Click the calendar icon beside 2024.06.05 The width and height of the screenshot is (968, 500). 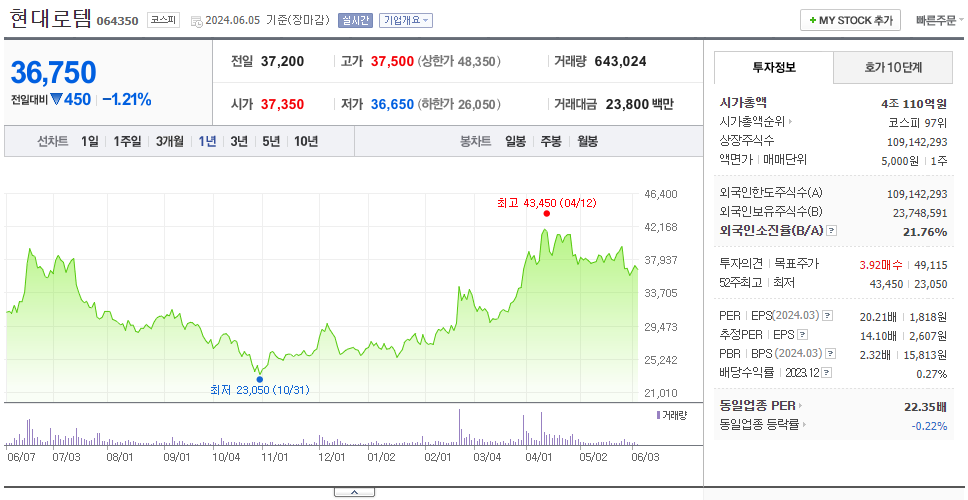click(196, 21)
